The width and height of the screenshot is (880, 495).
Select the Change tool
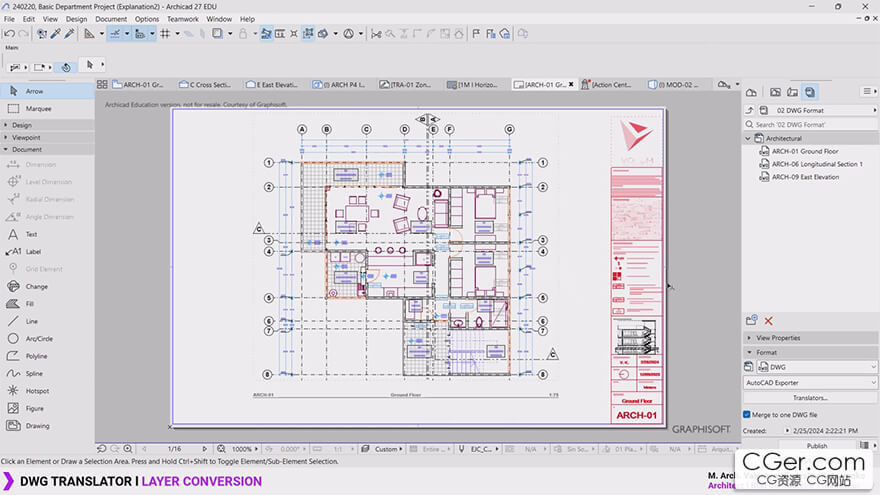click(47, 286)
